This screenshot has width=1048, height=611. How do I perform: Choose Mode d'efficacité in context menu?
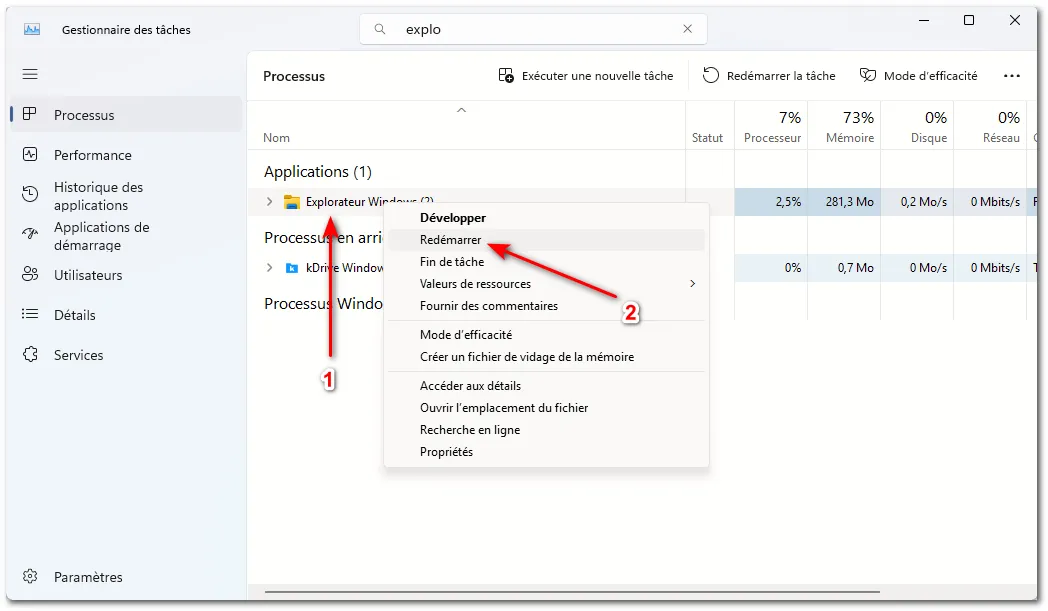(546, 335)
